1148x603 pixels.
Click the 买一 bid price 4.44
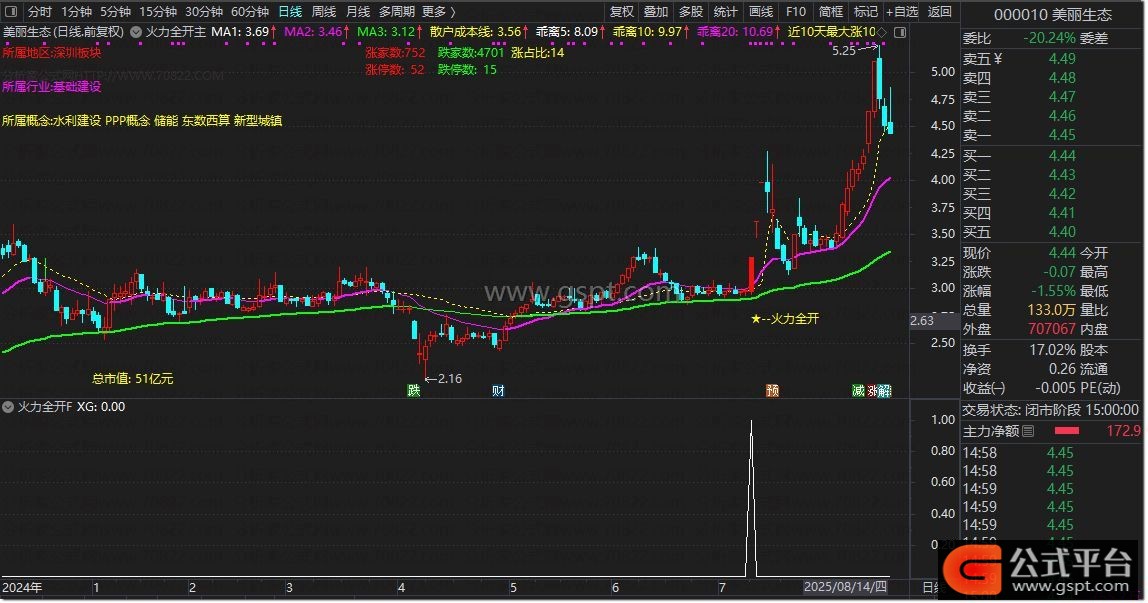pyautogui.click(x=1062, y=155)
